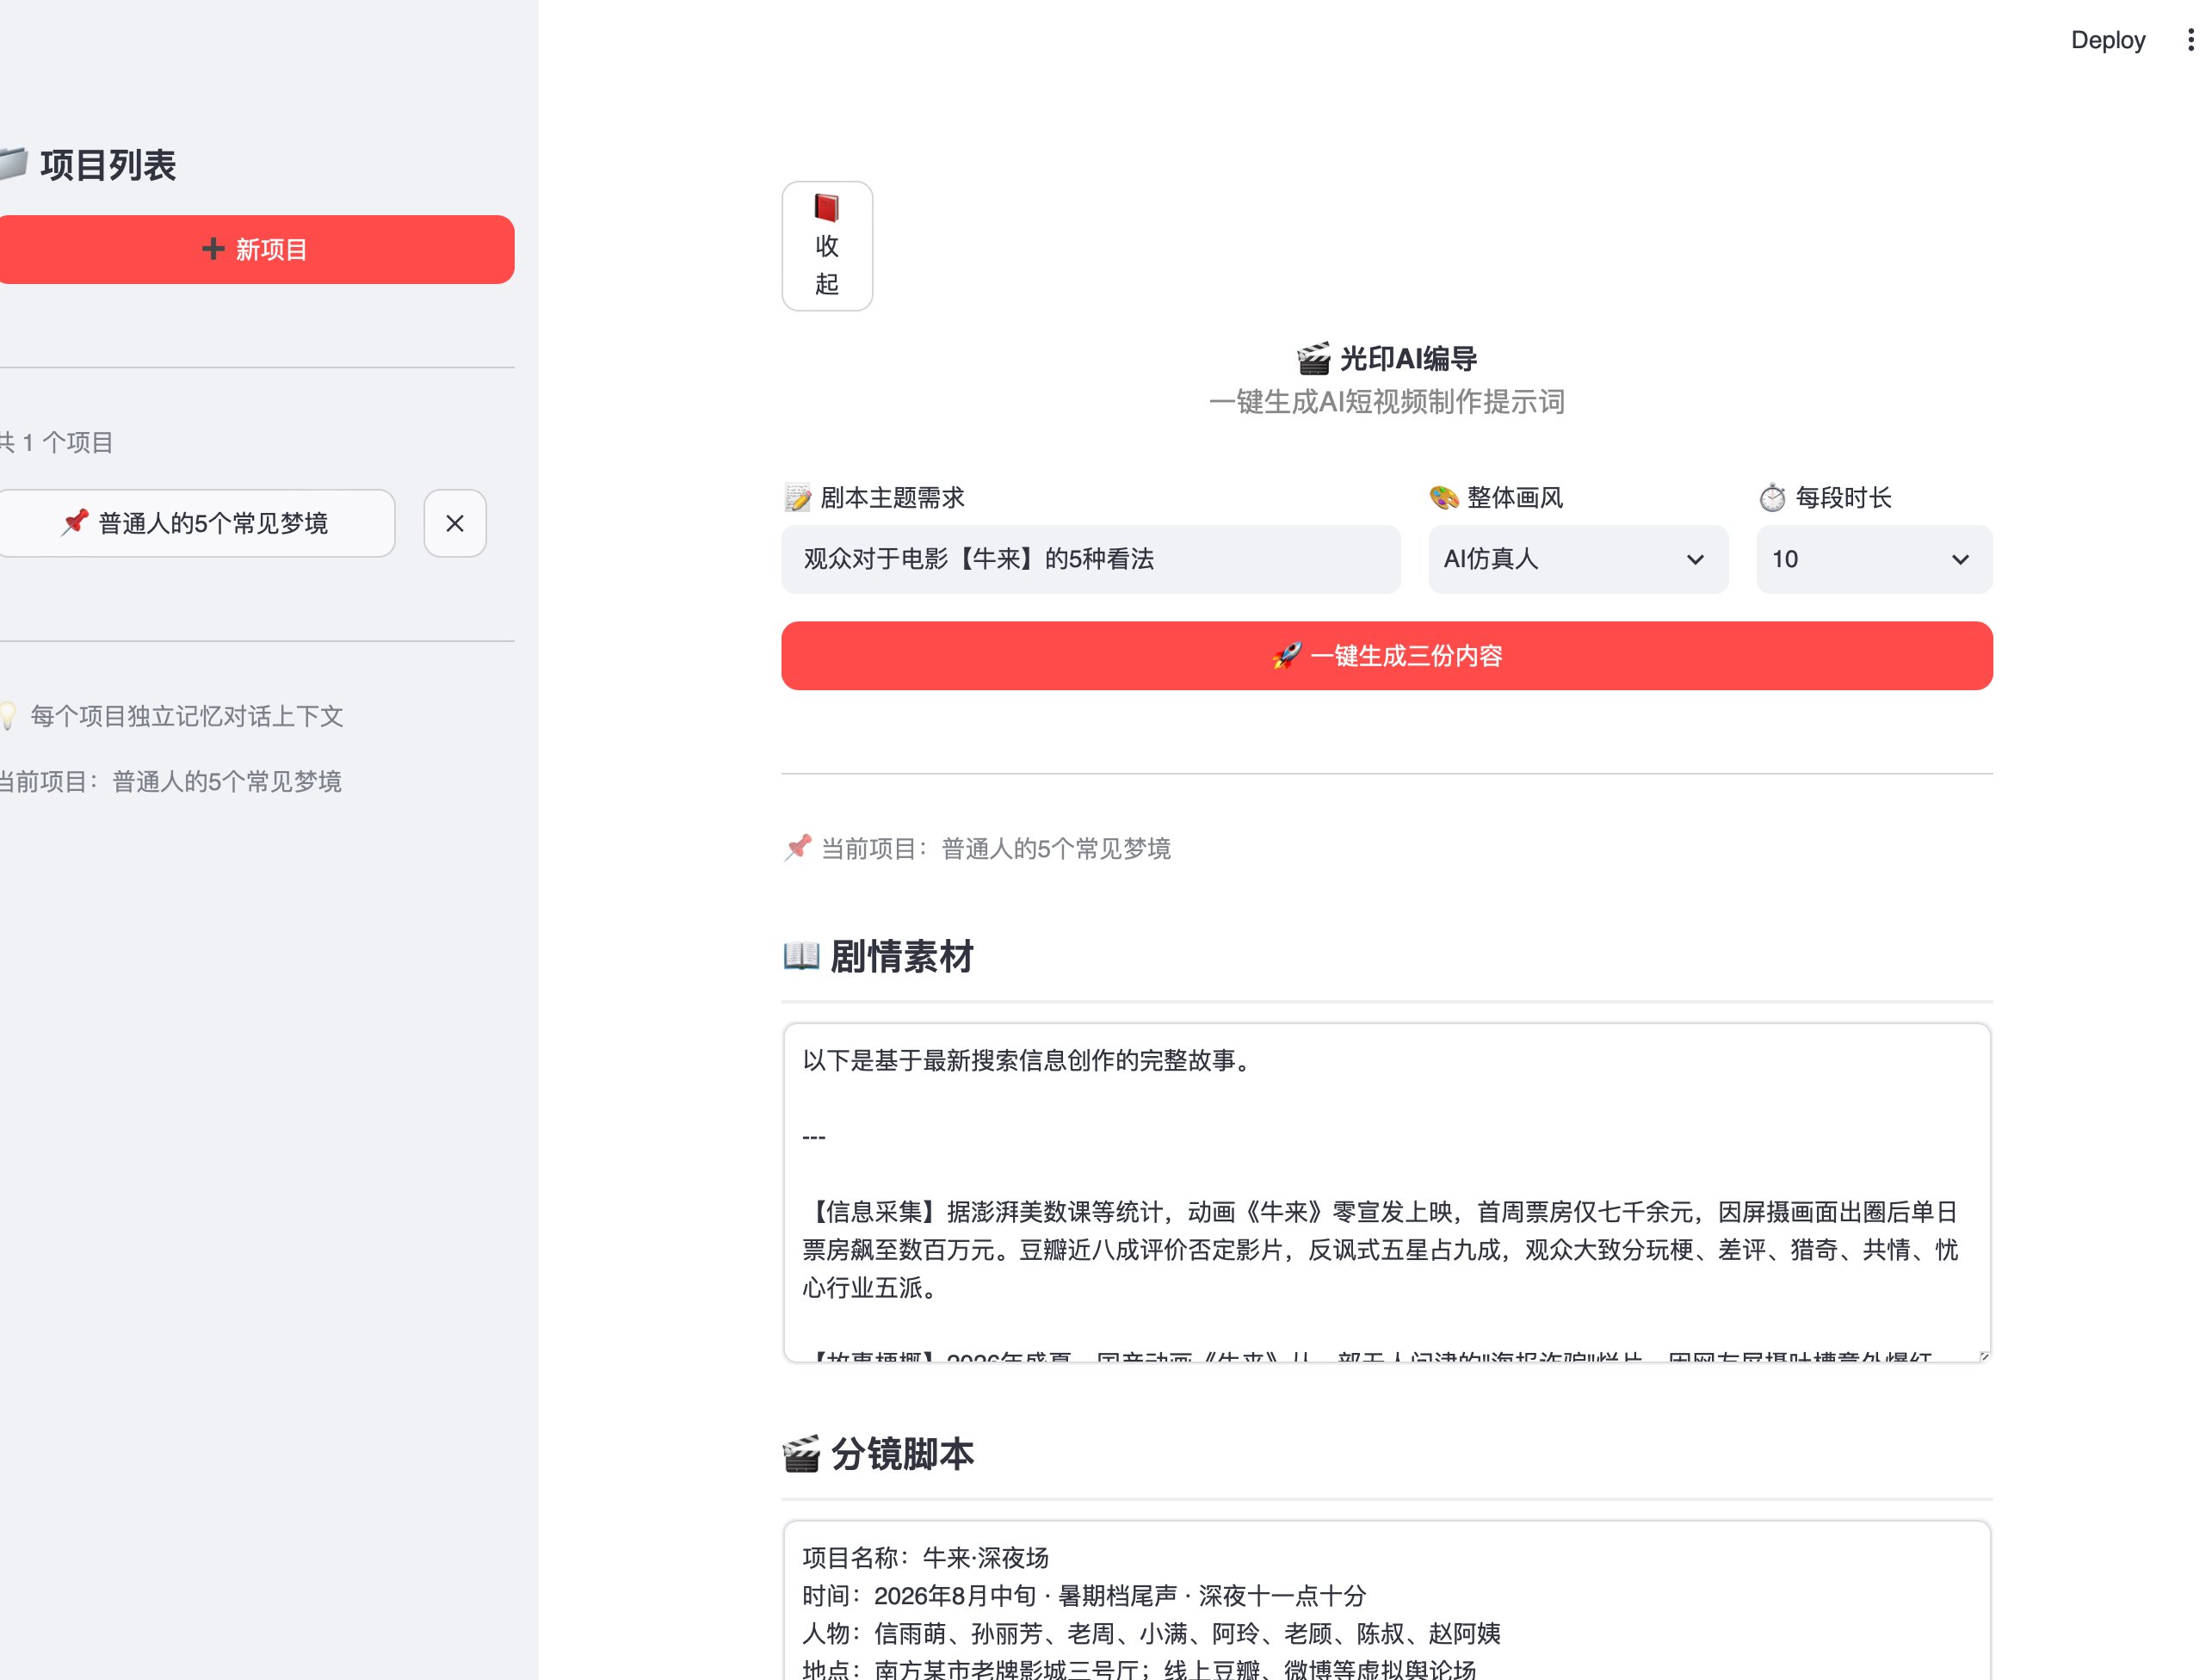Screen dimensions: 2212x1680
Task: Open the three-dot main menu
Action: [2191, 40]
